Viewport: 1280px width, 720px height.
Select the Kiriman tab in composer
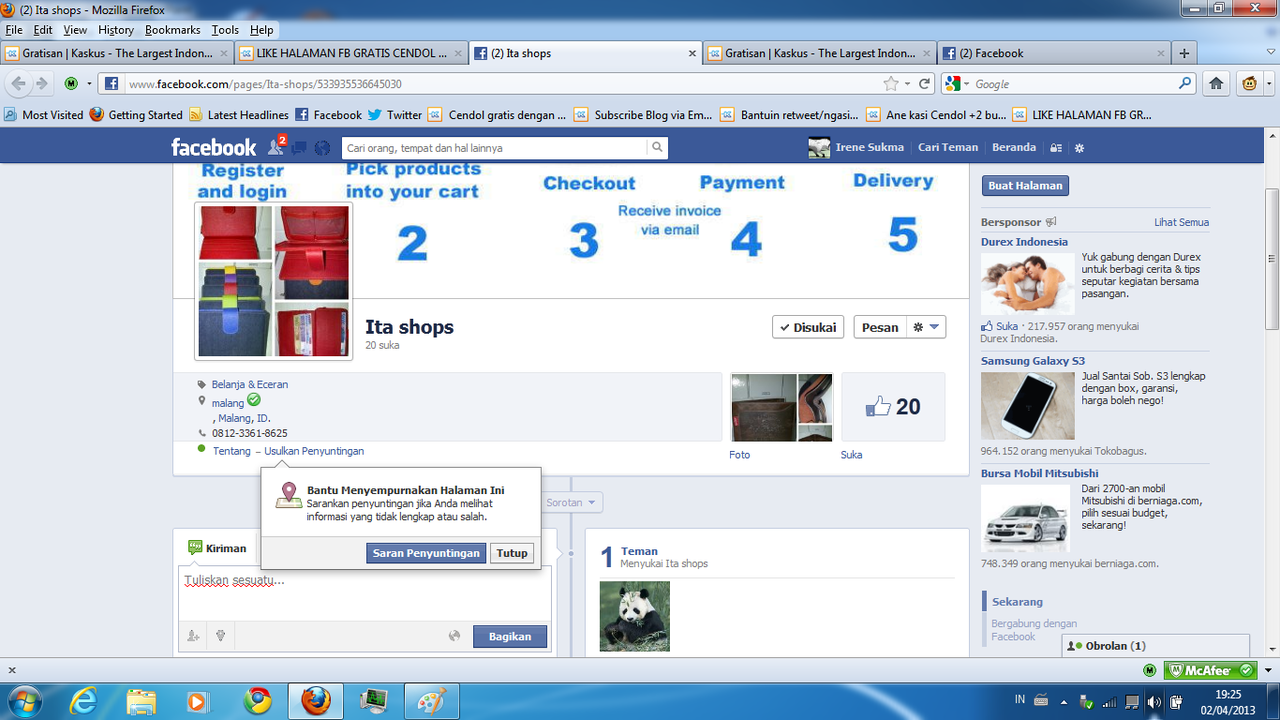(216, 548)
